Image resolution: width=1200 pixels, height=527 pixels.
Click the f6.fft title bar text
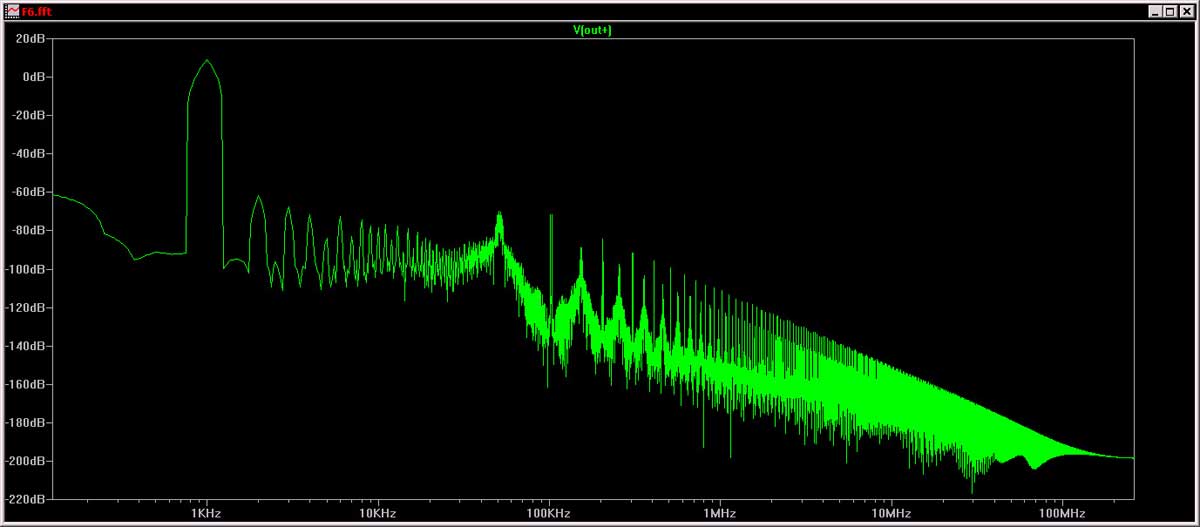[36, 11]
